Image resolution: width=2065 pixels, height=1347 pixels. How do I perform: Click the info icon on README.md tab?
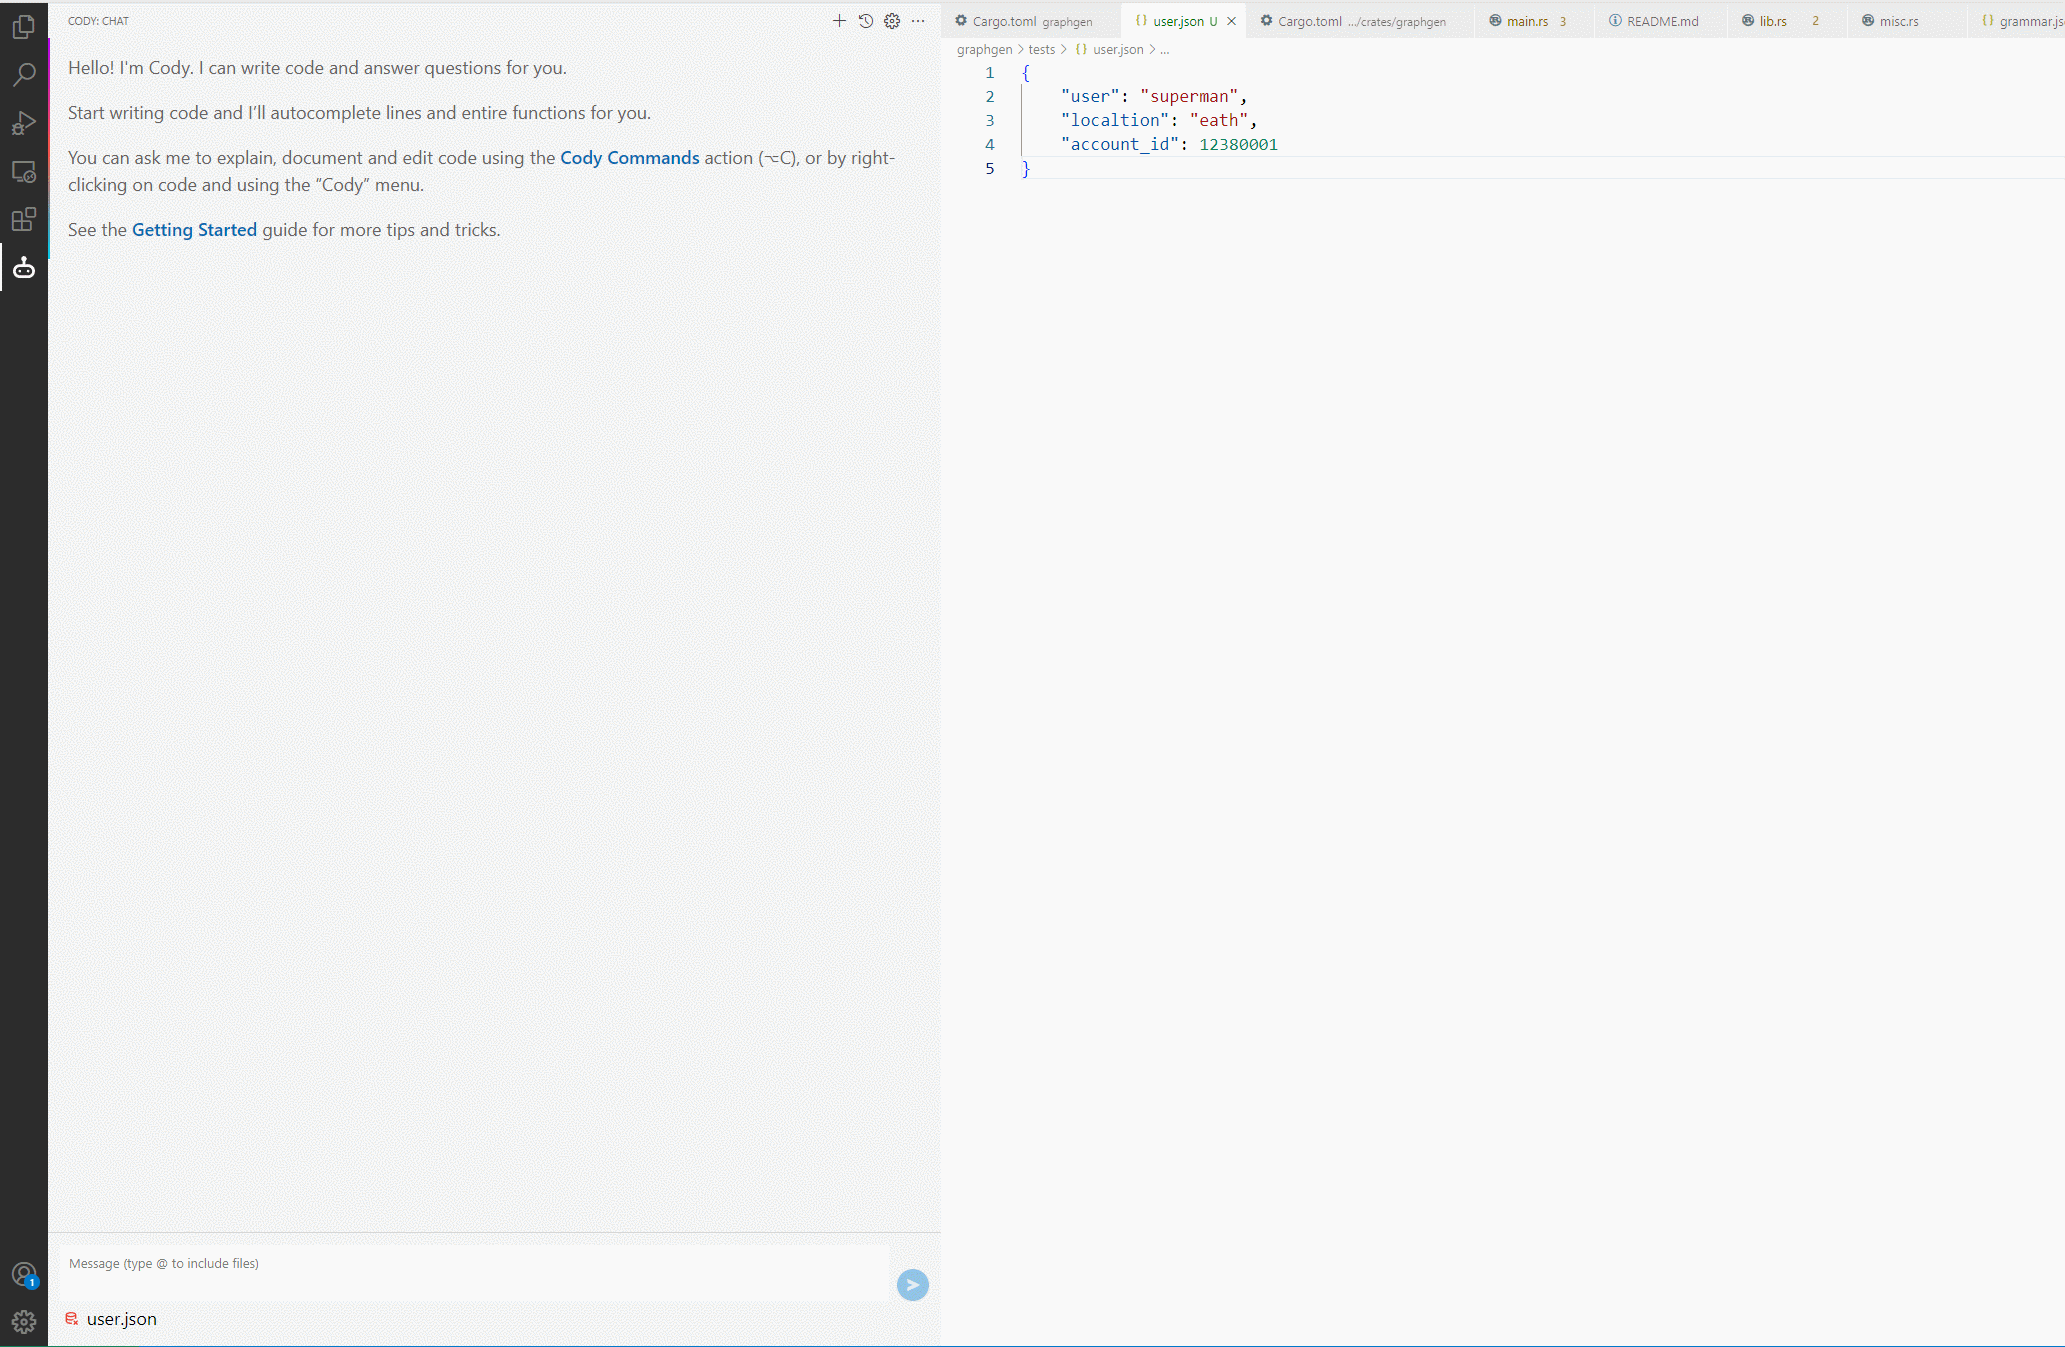pos(1615,20)
